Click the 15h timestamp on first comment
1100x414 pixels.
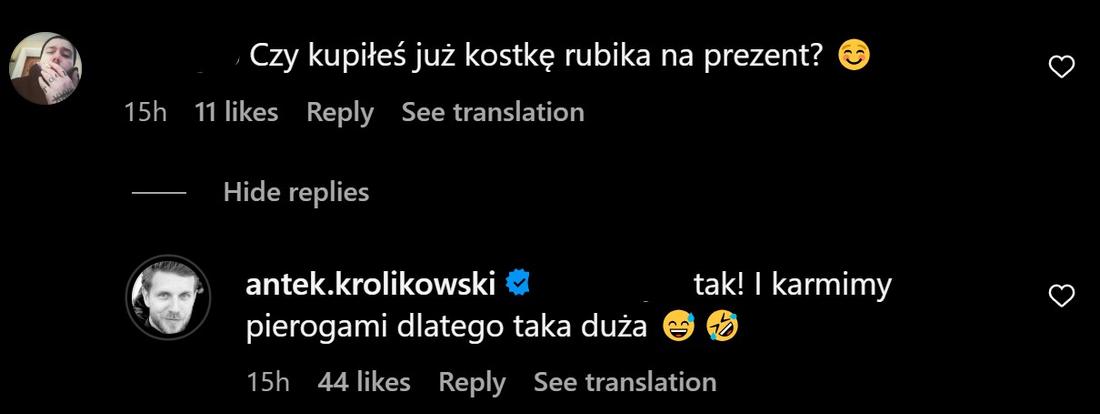click(146, 112)
